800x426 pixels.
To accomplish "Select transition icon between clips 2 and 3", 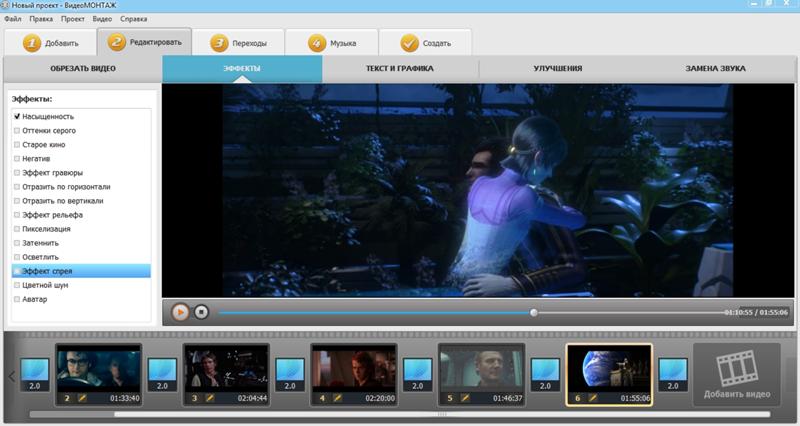I will click(x=162, y=374).
